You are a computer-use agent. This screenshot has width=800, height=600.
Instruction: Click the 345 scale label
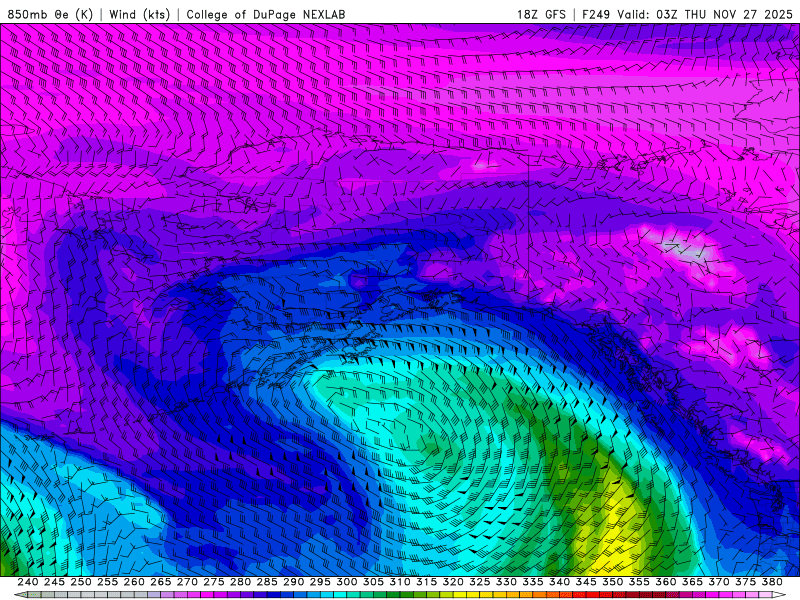click(586, 582)
